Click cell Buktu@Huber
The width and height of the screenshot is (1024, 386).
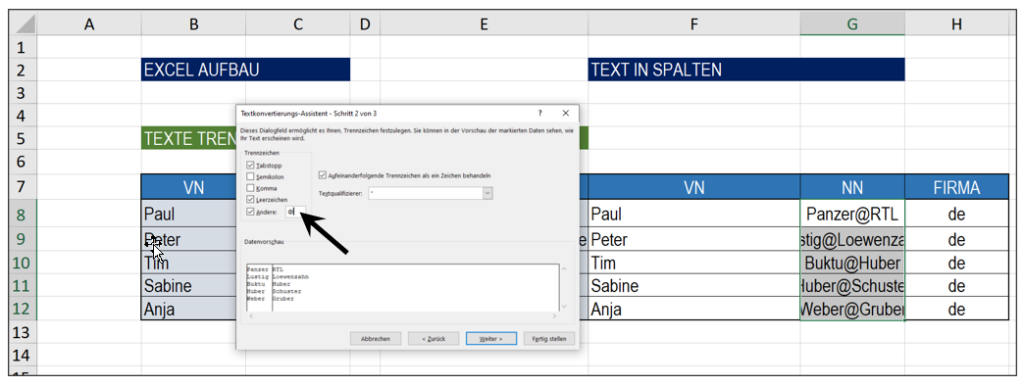tap(852, 263)
